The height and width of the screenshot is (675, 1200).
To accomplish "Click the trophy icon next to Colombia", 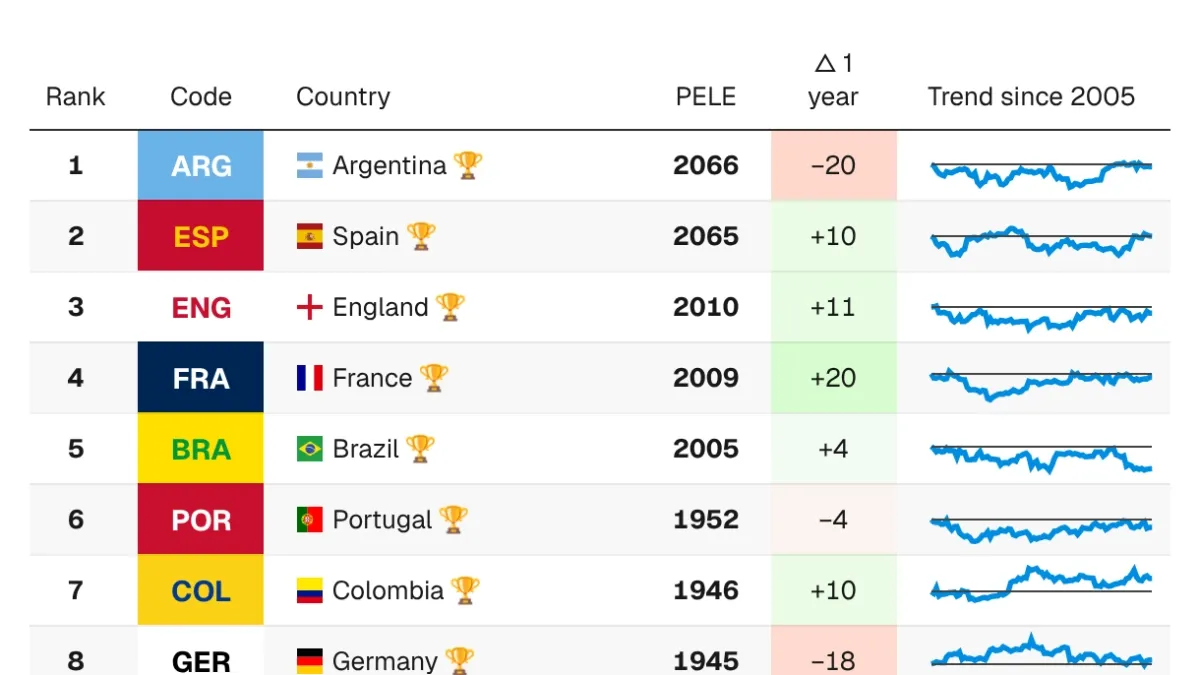I will [466, 590].
